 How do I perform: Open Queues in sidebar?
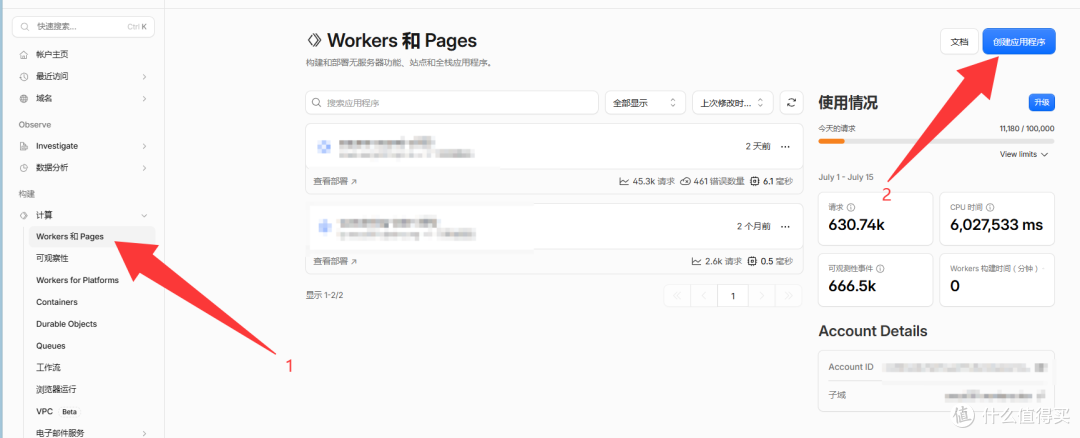pyautogui.click(x=50, y=346)
